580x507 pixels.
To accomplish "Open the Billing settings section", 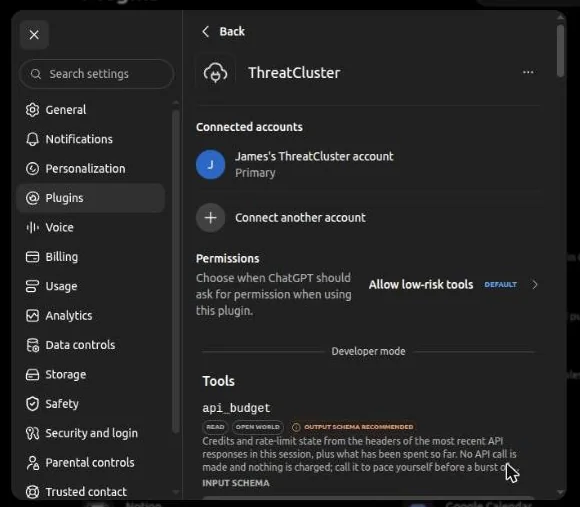I will coord(62,257).
